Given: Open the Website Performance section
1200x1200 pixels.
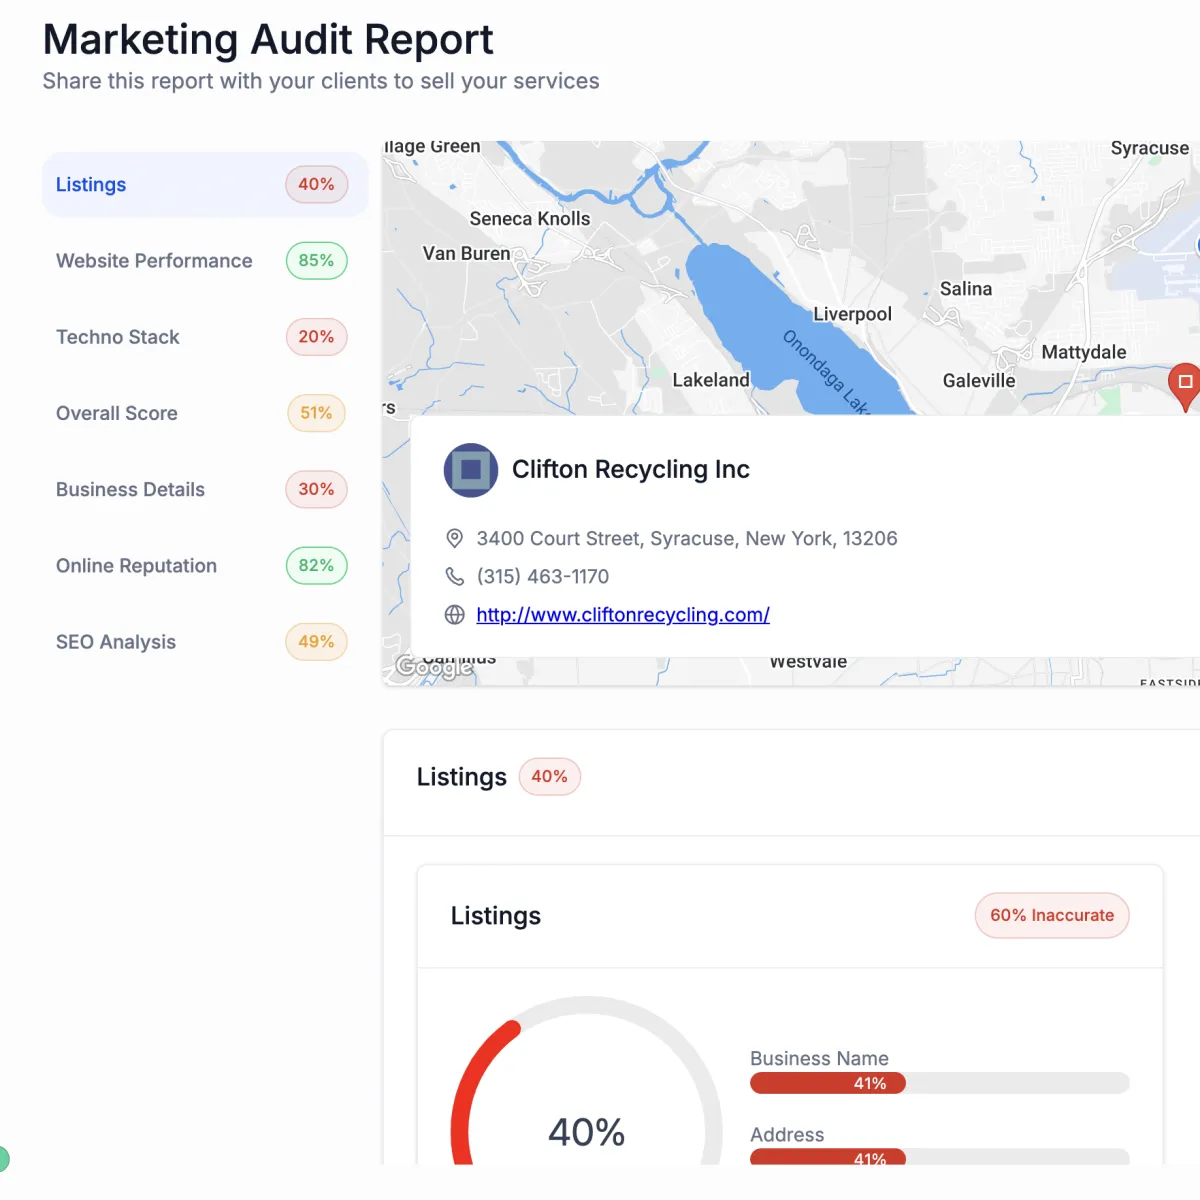Looking at the screenshot, I should pyautogui.click(x=205, y=260).
